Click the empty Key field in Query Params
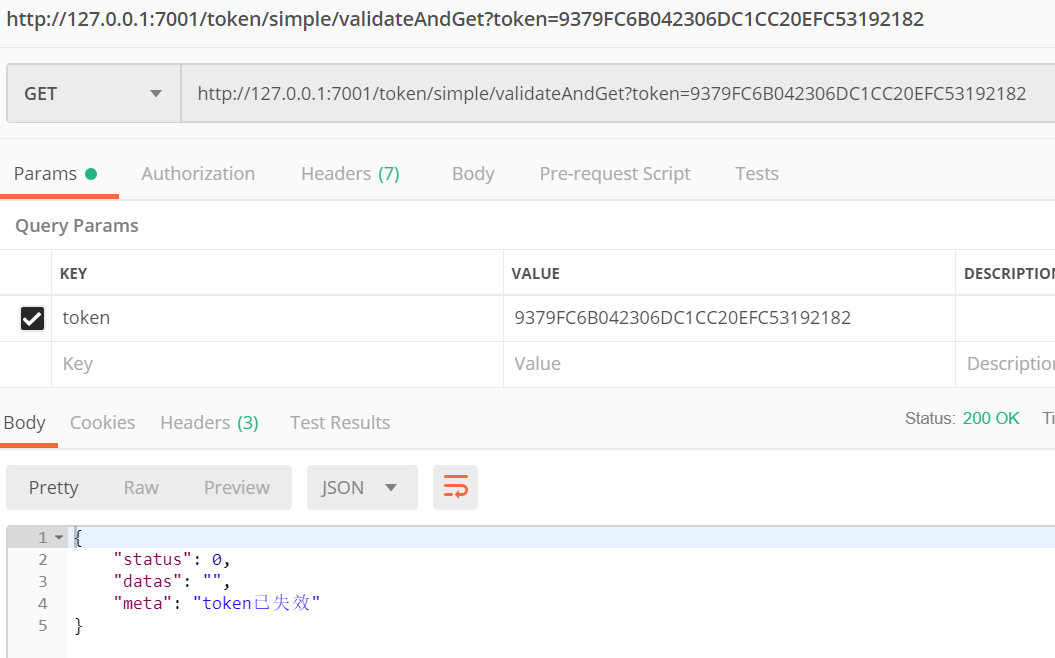Screen dimensions: 1055x658 click(x=200, y=363)
